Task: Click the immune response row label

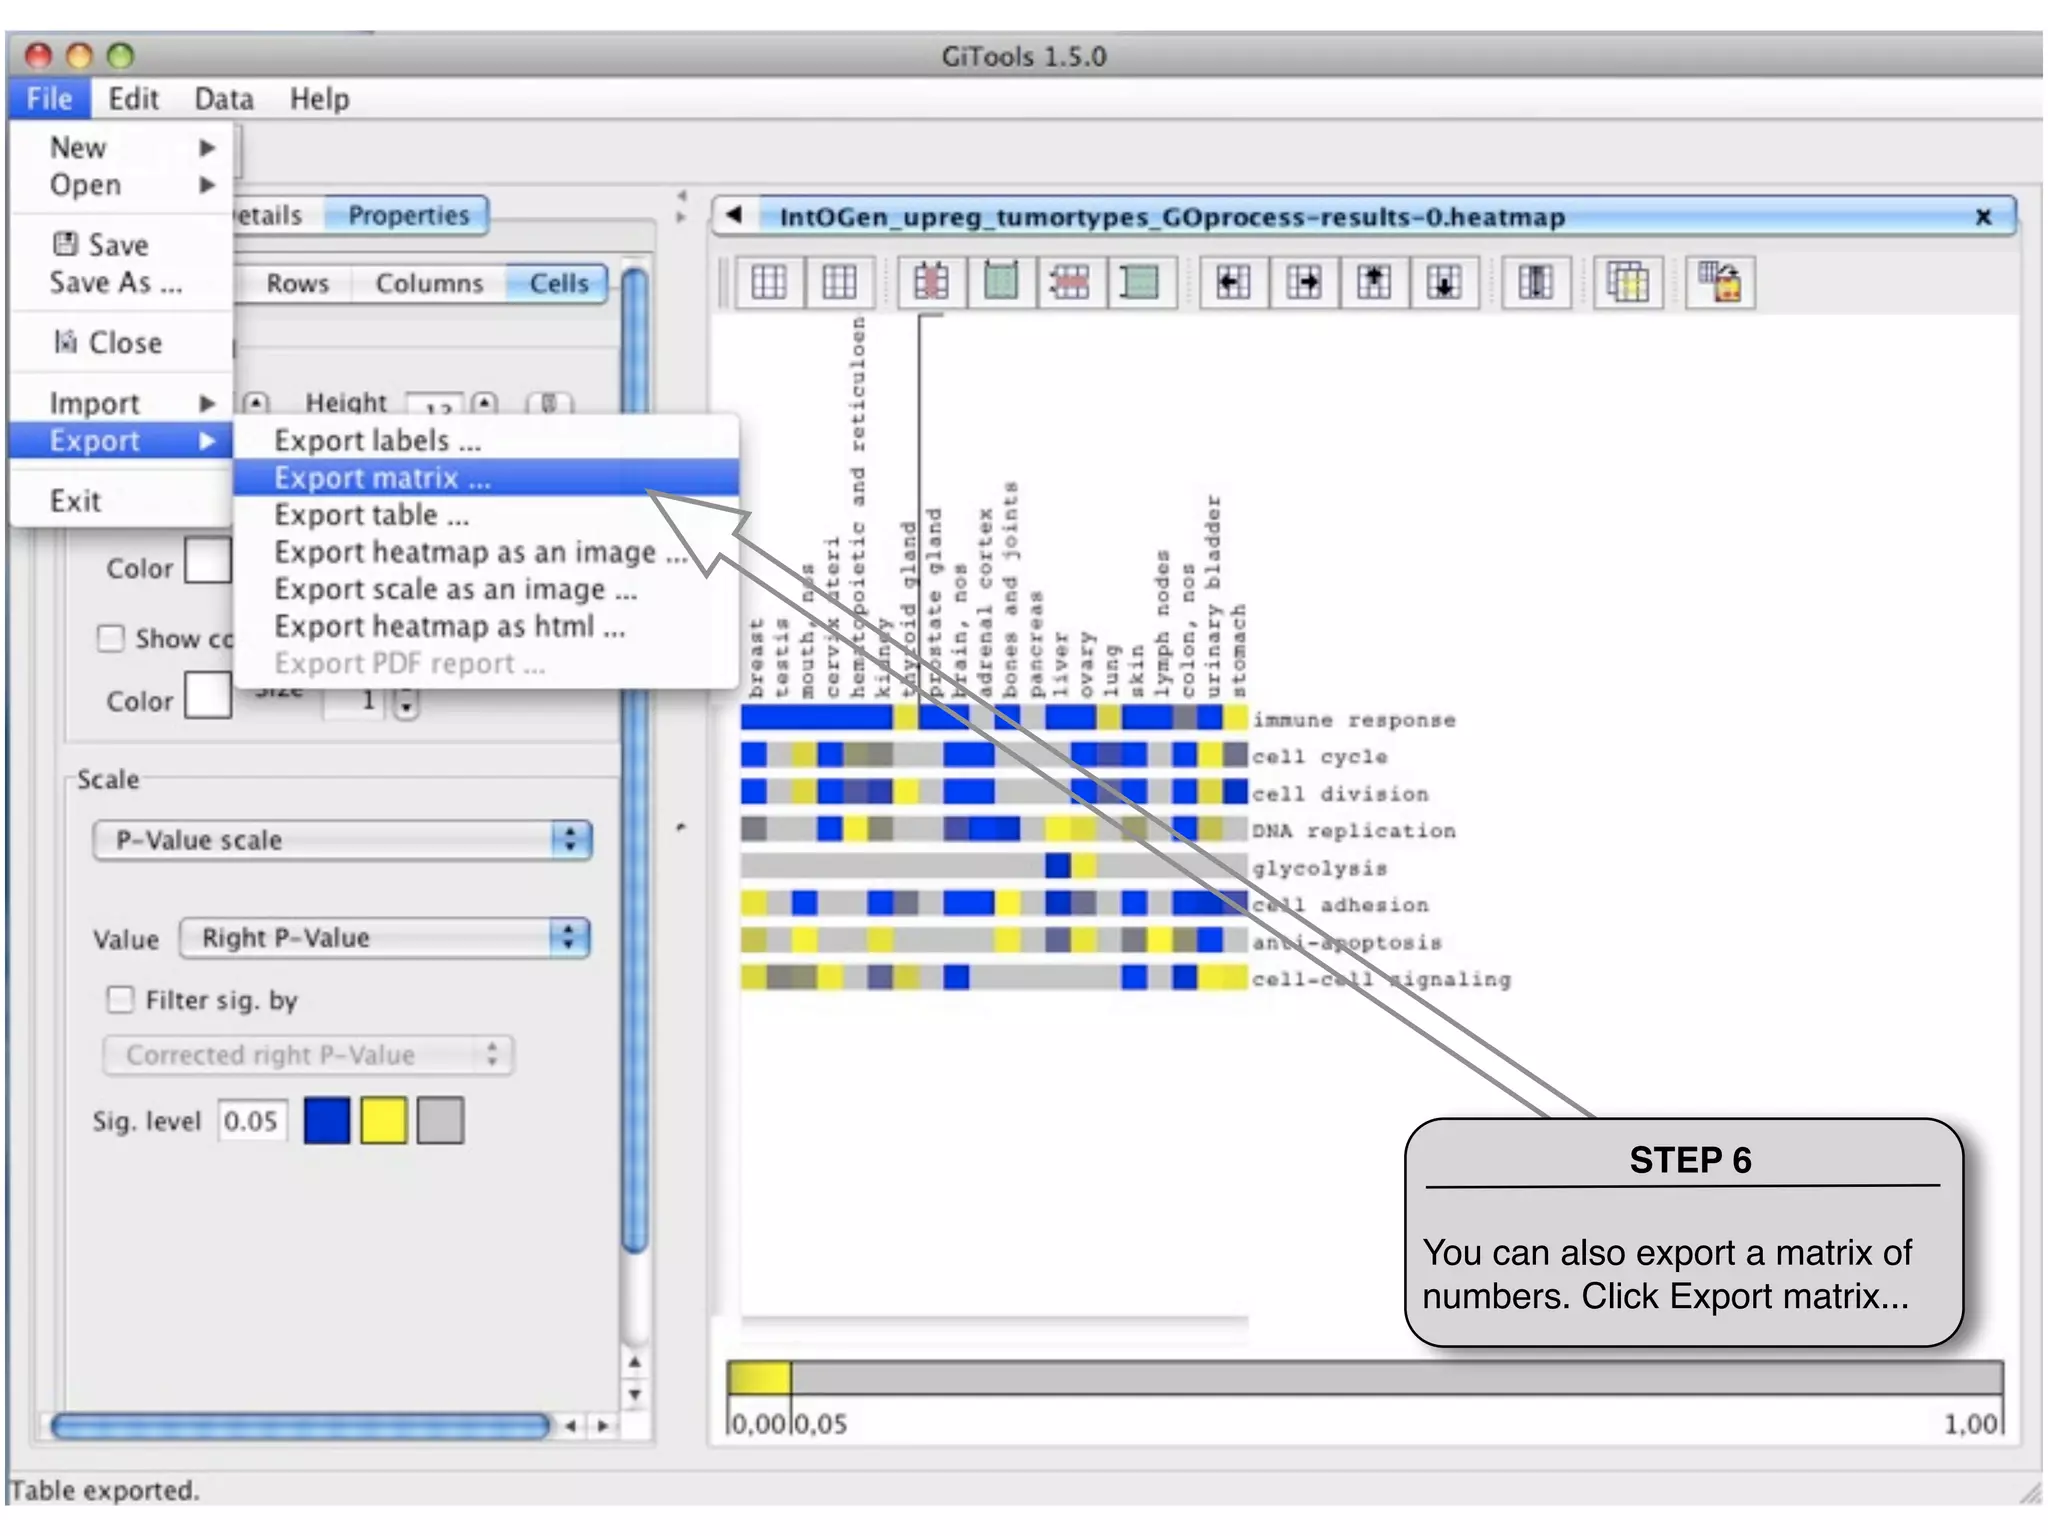Action: point(1354,720)
